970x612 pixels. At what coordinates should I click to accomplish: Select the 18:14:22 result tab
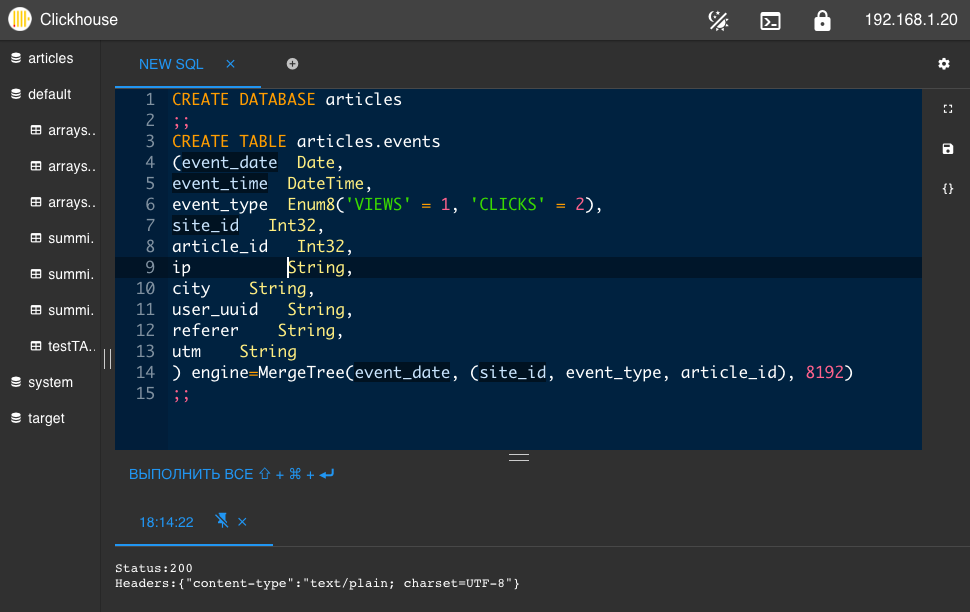pos(166,522)
